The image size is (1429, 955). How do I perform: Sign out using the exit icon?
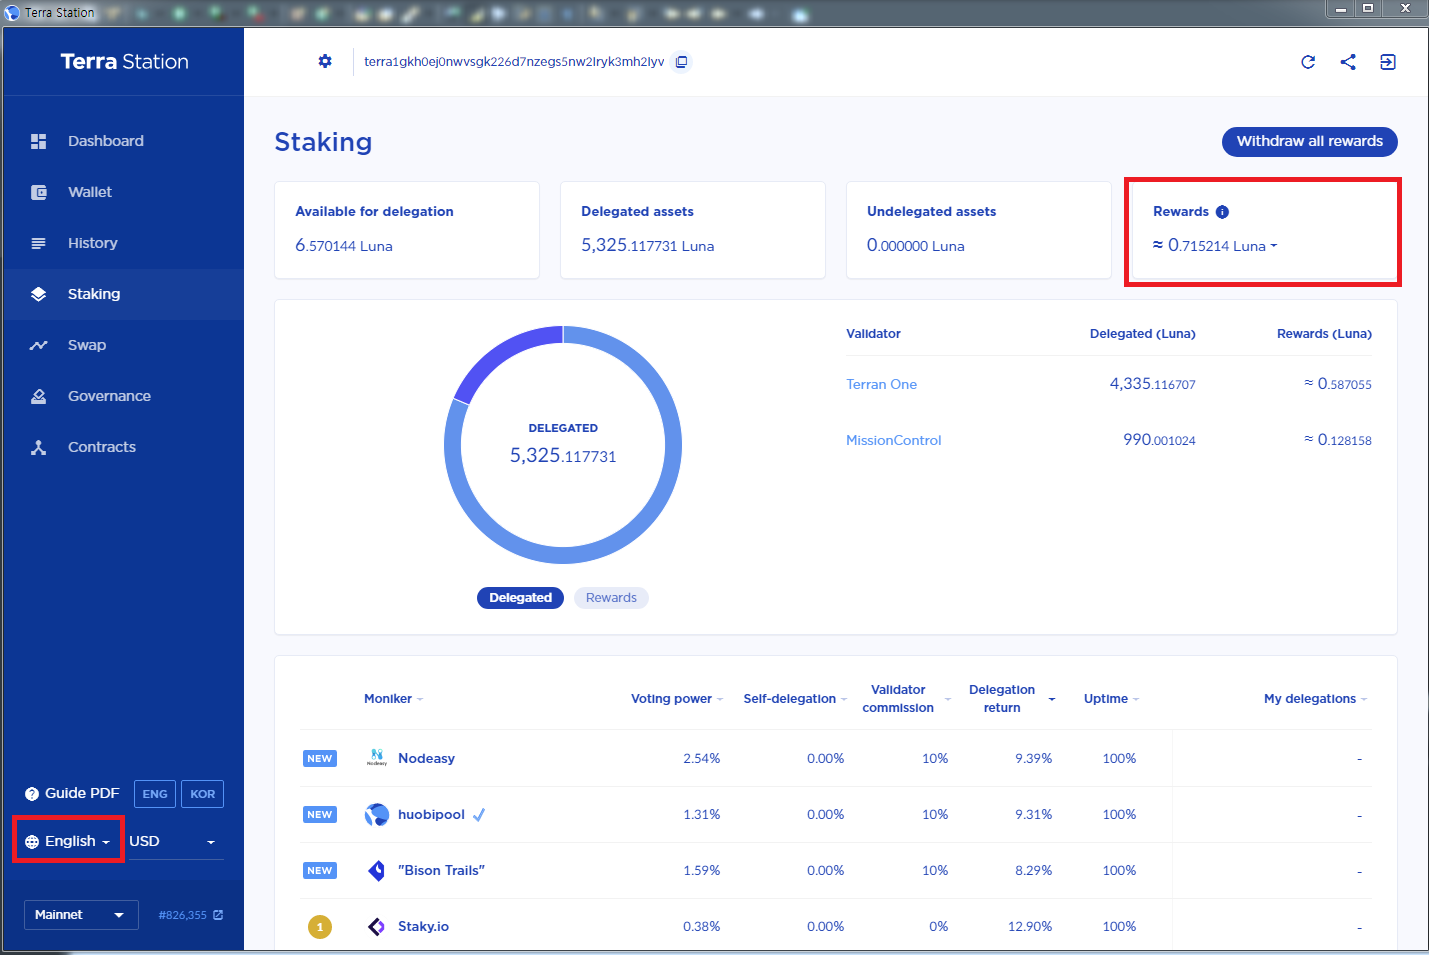pyautogui.click(x=1388, y=61)
